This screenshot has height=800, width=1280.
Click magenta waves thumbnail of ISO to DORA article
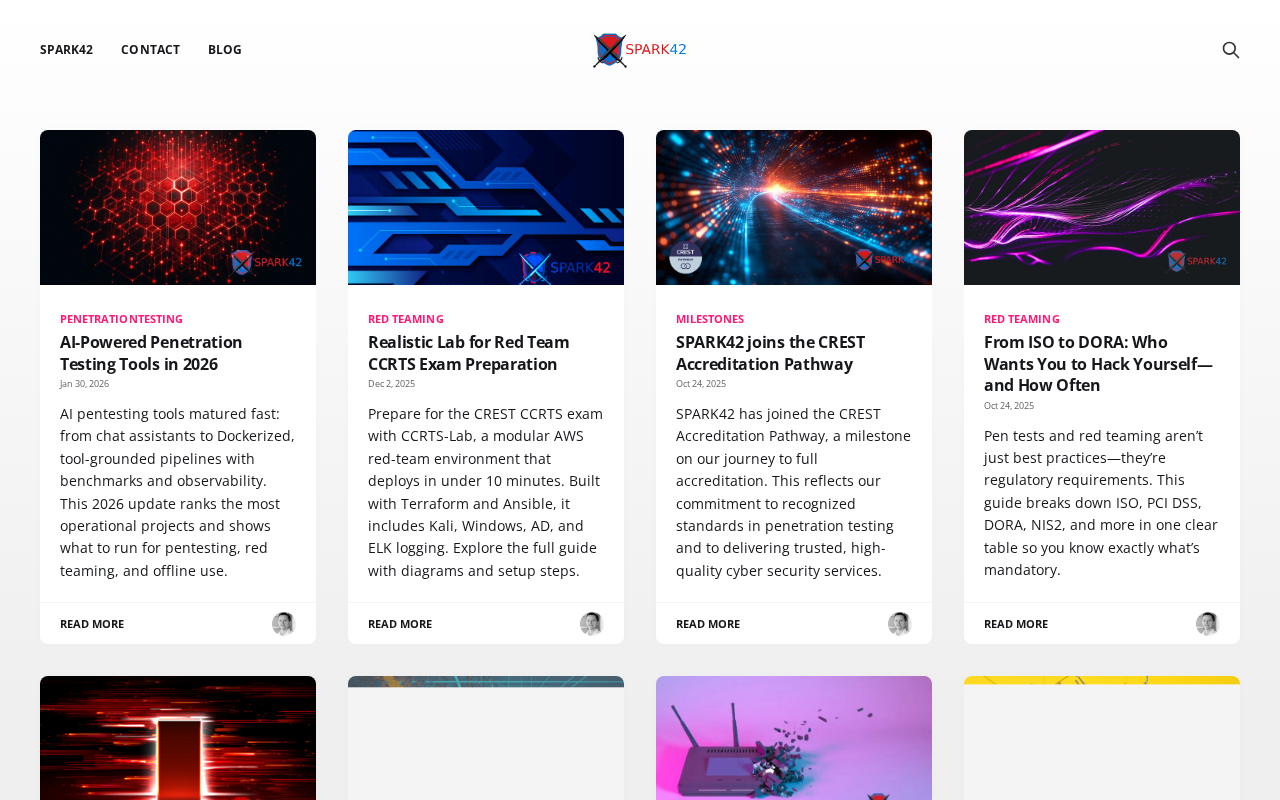click(1102, 207)
